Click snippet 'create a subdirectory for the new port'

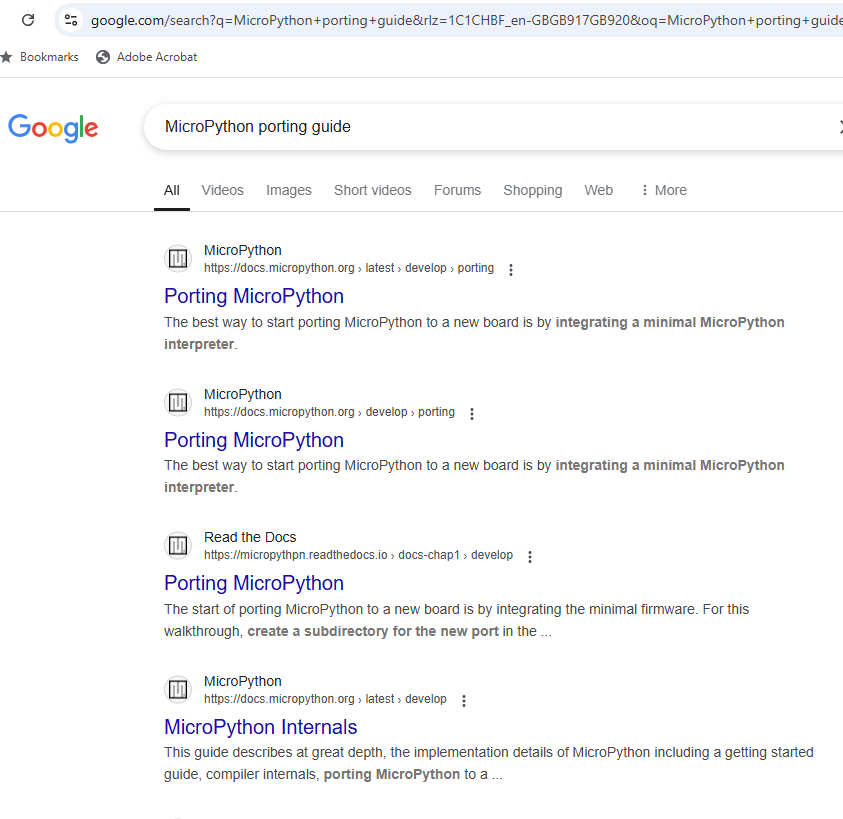373,631
